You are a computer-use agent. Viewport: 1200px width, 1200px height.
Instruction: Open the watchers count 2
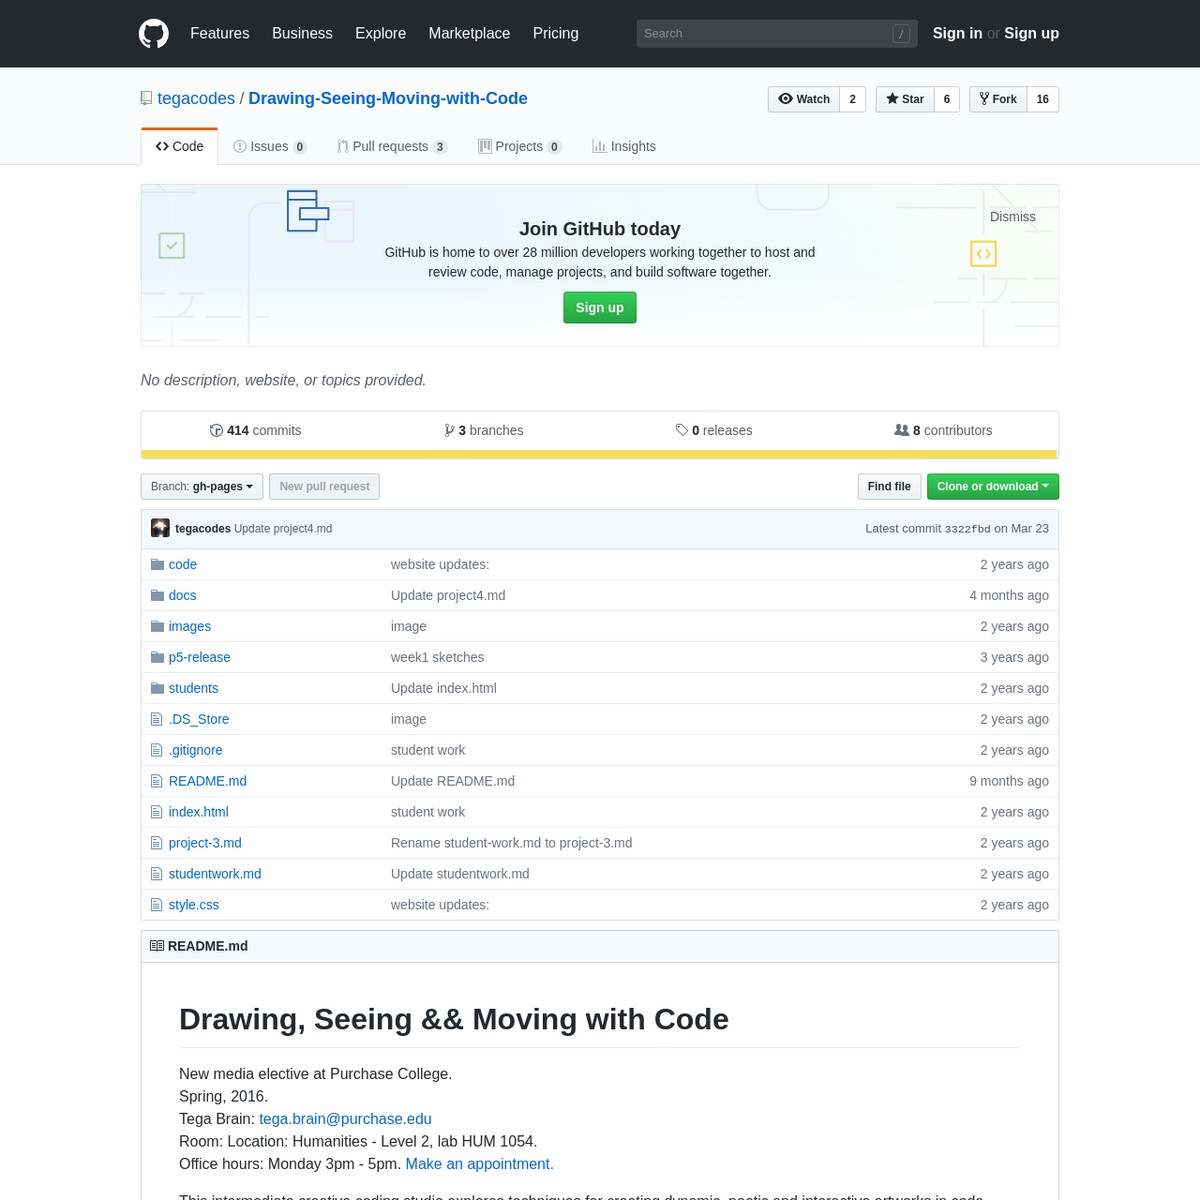[x=853, y=99]
